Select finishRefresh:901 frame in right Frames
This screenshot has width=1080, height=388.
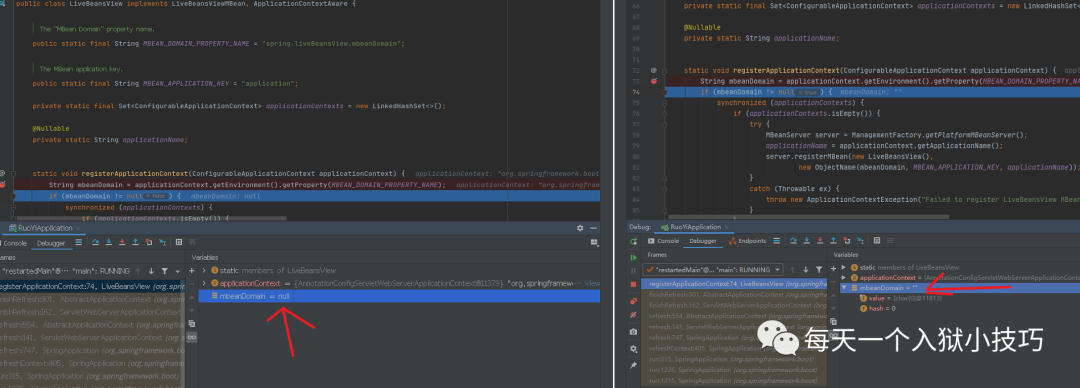(733, 294)
